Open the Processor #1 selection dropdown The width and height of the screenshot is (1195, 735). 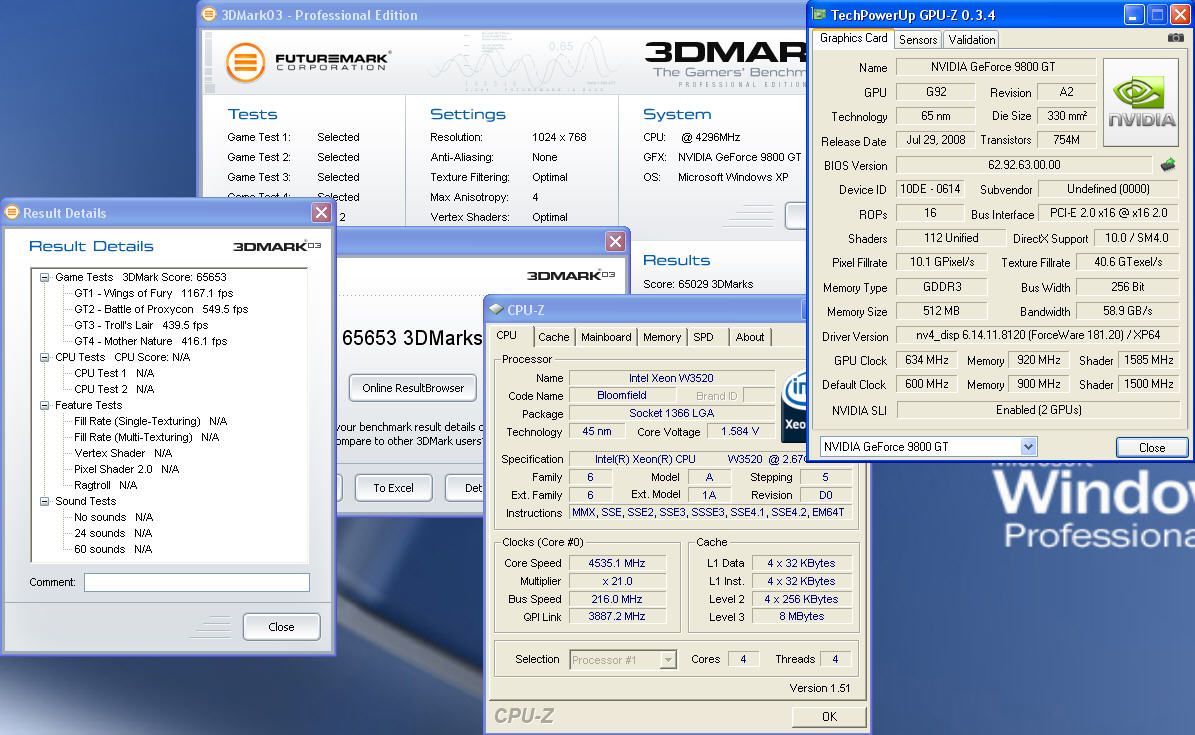pos(668,660)
